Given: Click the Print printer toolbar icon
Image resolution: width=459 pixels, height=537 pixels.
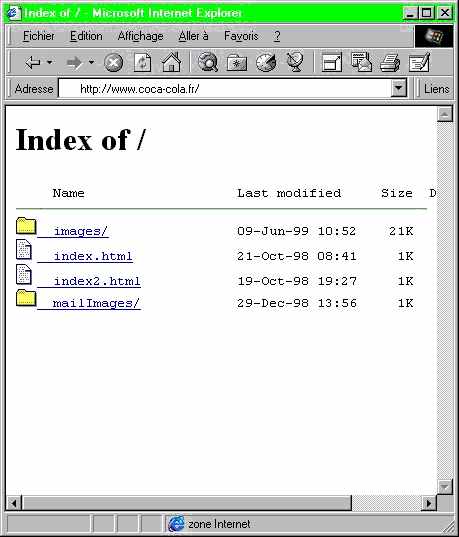Looking at the screenshot, I should 390,63.
